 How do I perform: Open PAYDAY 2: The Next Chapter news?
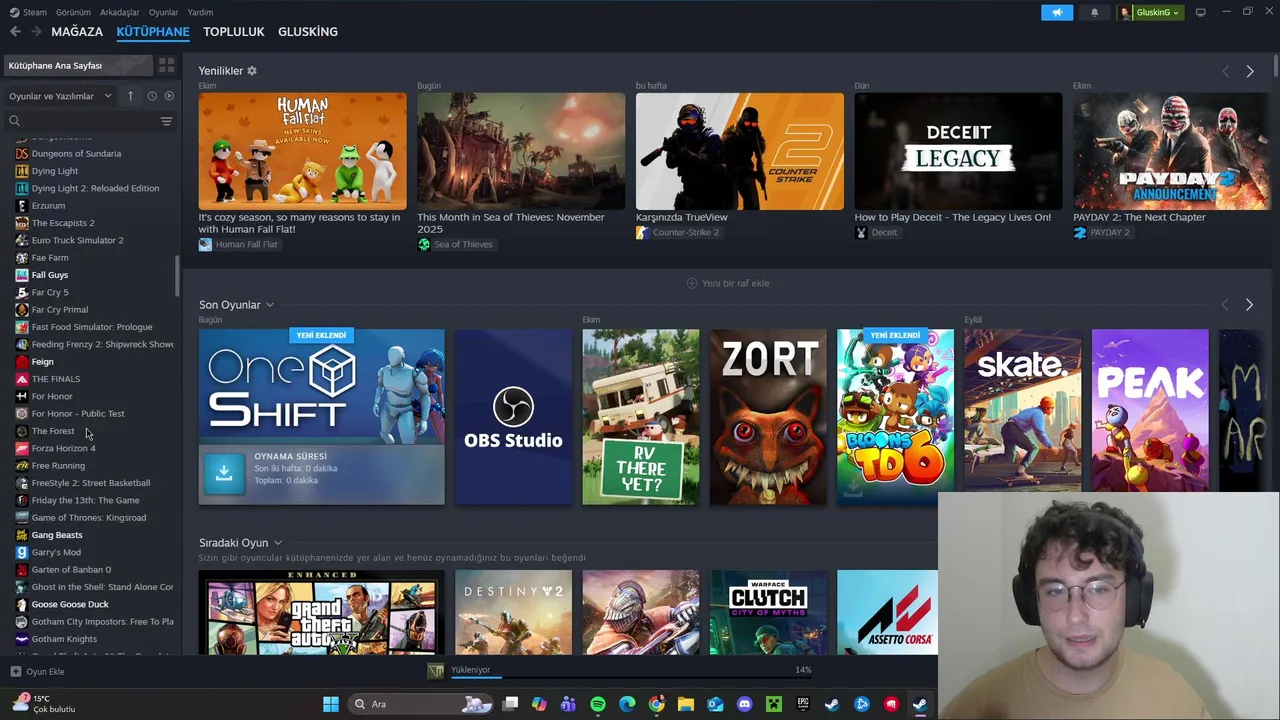(x=1139, y=217)
